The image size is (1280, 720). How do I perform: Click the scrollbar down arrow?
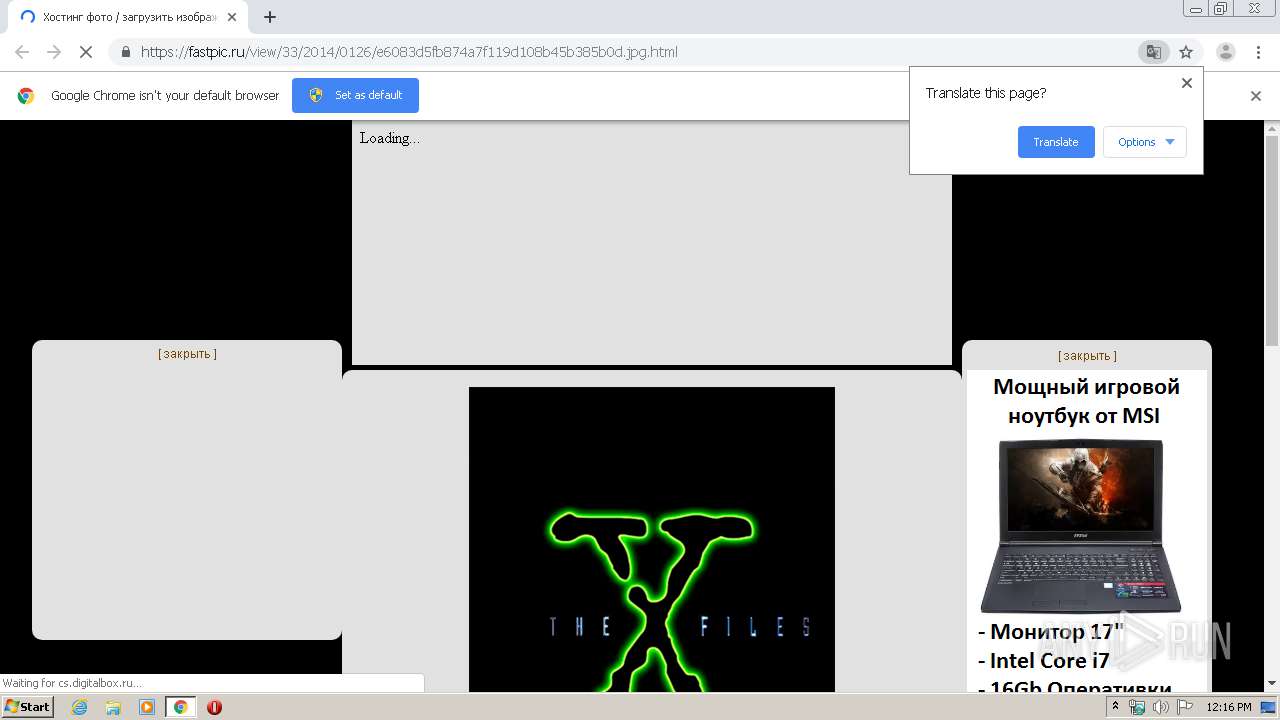click(x=1272, y=684)
